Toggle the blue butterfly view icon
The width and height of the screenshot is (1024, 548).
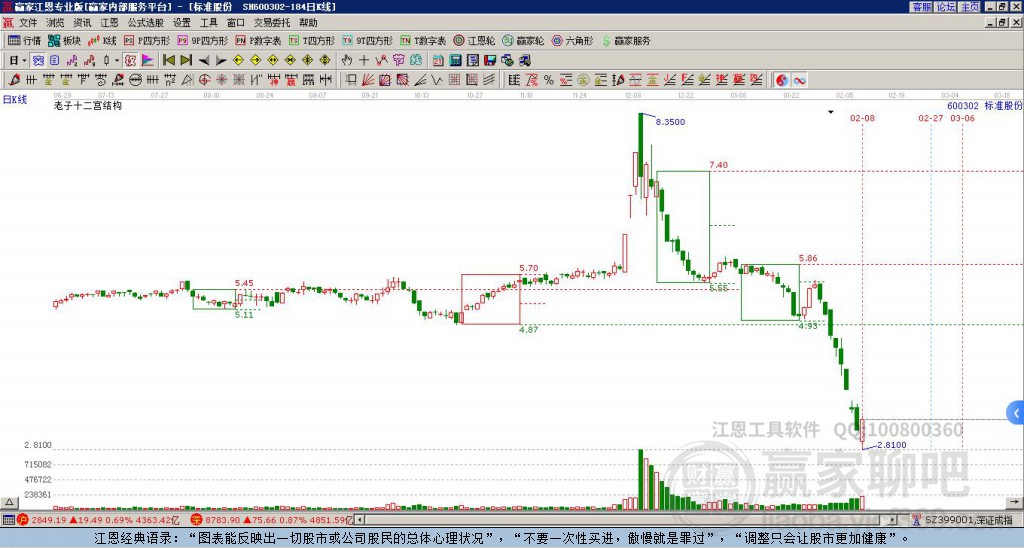(38, 60)
